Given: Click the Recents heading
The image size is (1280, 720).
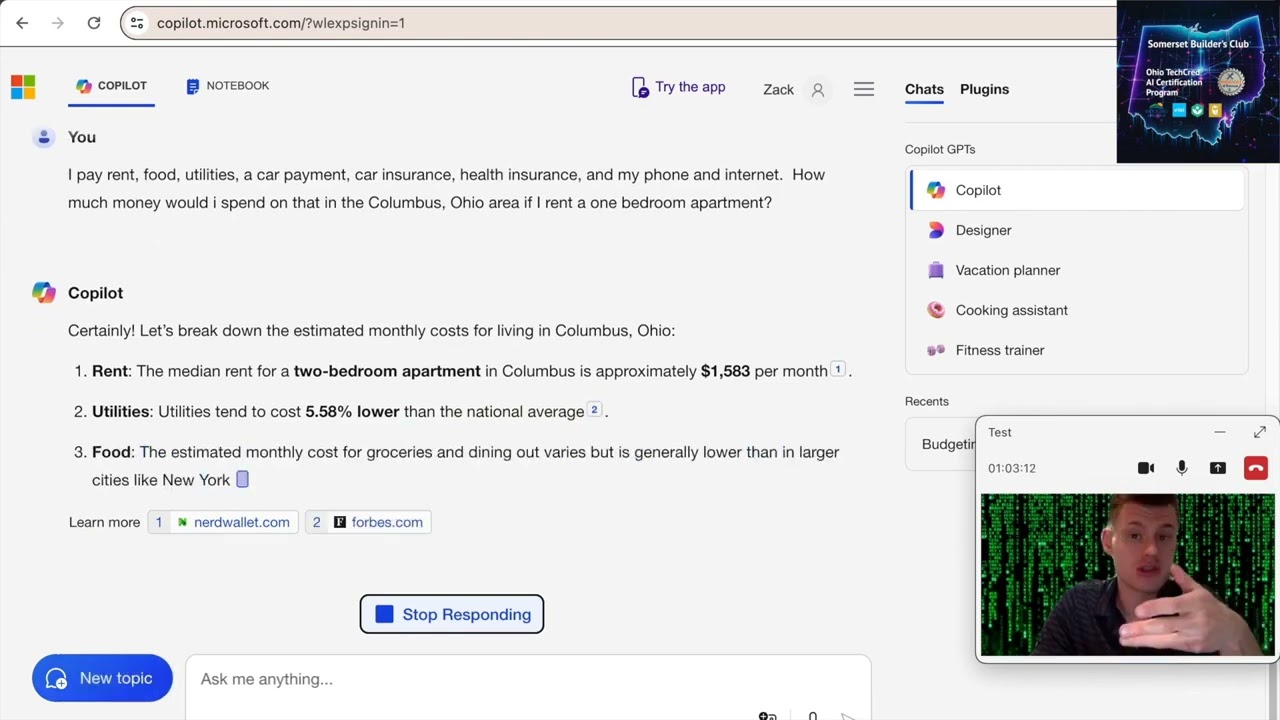Looking at the screenshot, I should coord(927,401).
